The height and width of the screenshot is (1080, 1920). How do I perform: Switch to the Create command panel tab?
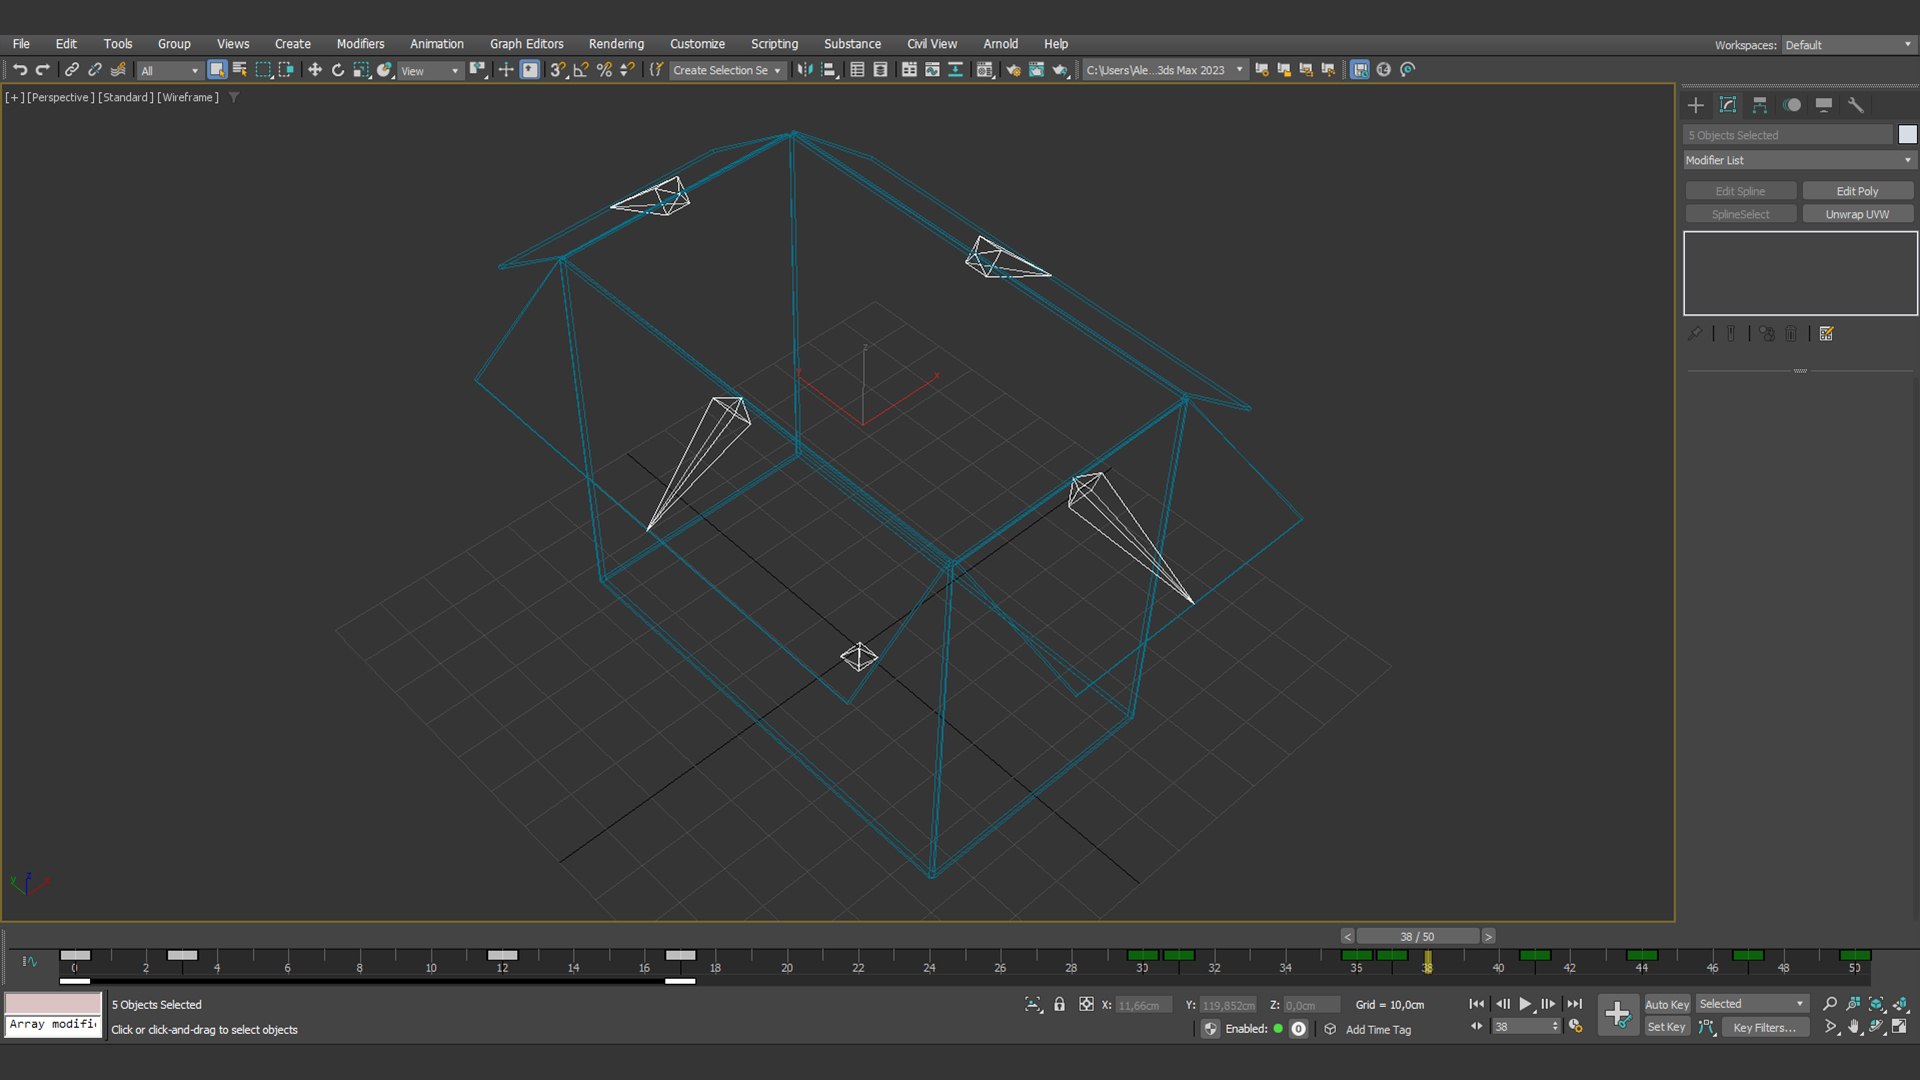point(1695,105)
